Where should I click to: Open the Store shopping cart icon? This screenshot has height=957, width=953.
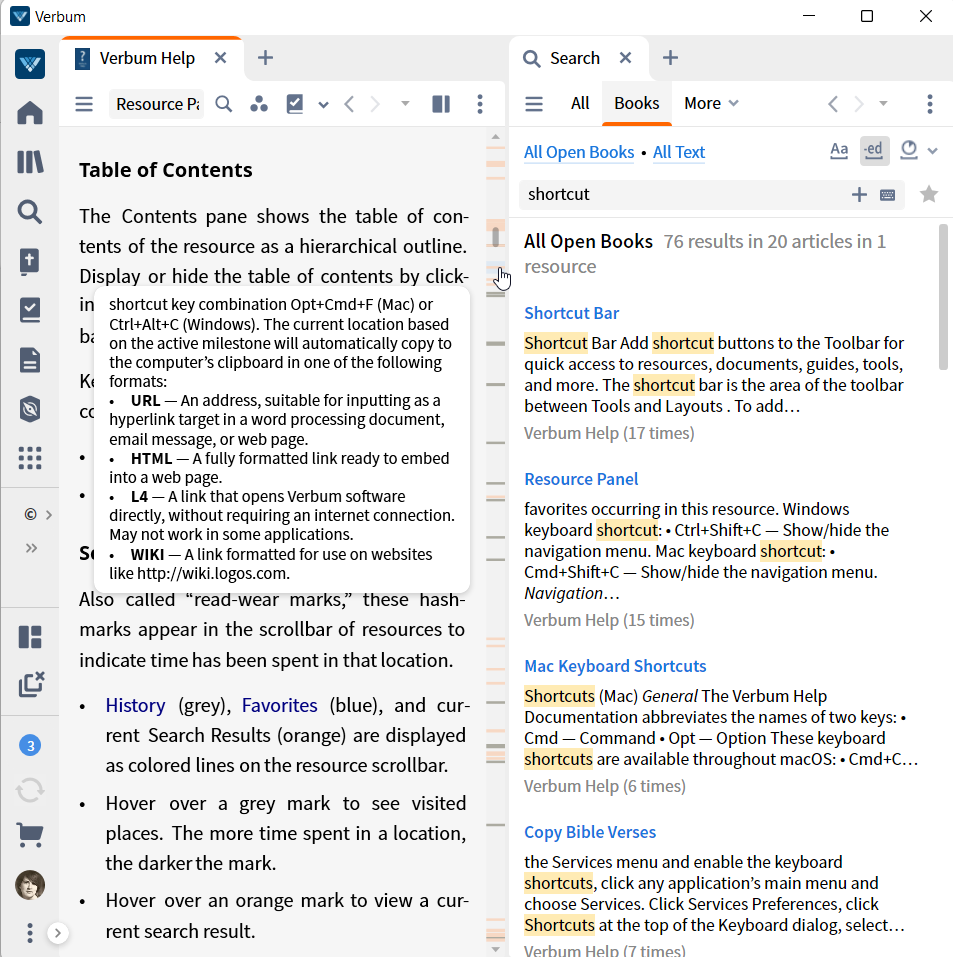click(x=30, y=834)
